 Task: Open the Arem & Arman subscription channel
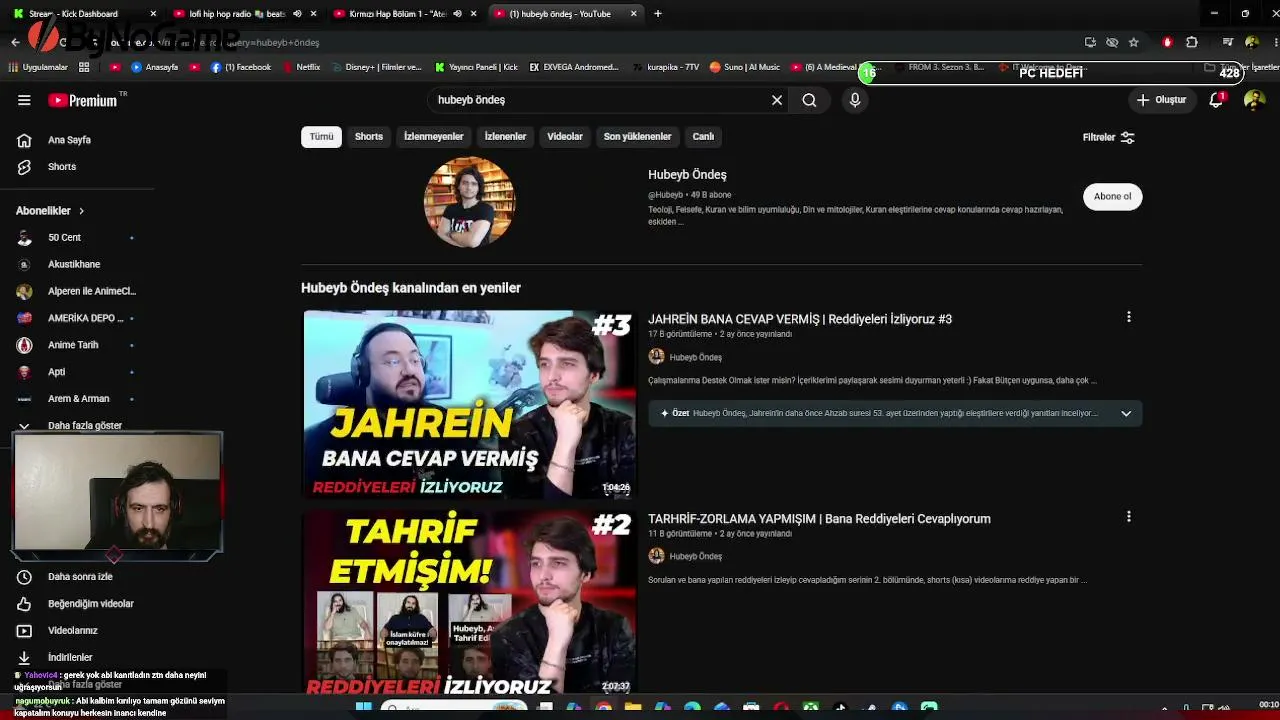pos(78,399)
